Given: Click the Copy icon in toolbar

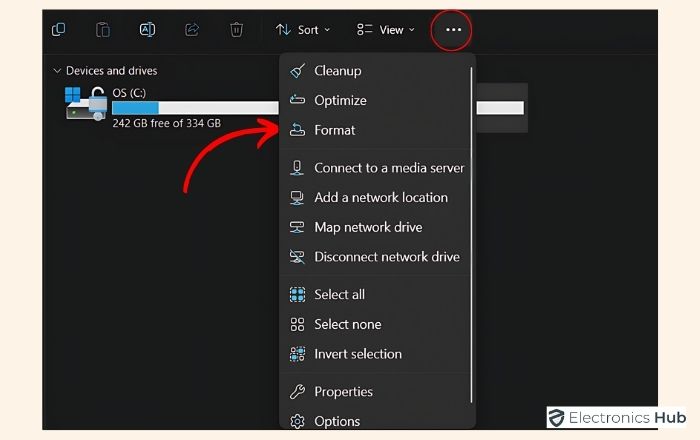Looking at the screenshot, I should [x=58, y=30].
